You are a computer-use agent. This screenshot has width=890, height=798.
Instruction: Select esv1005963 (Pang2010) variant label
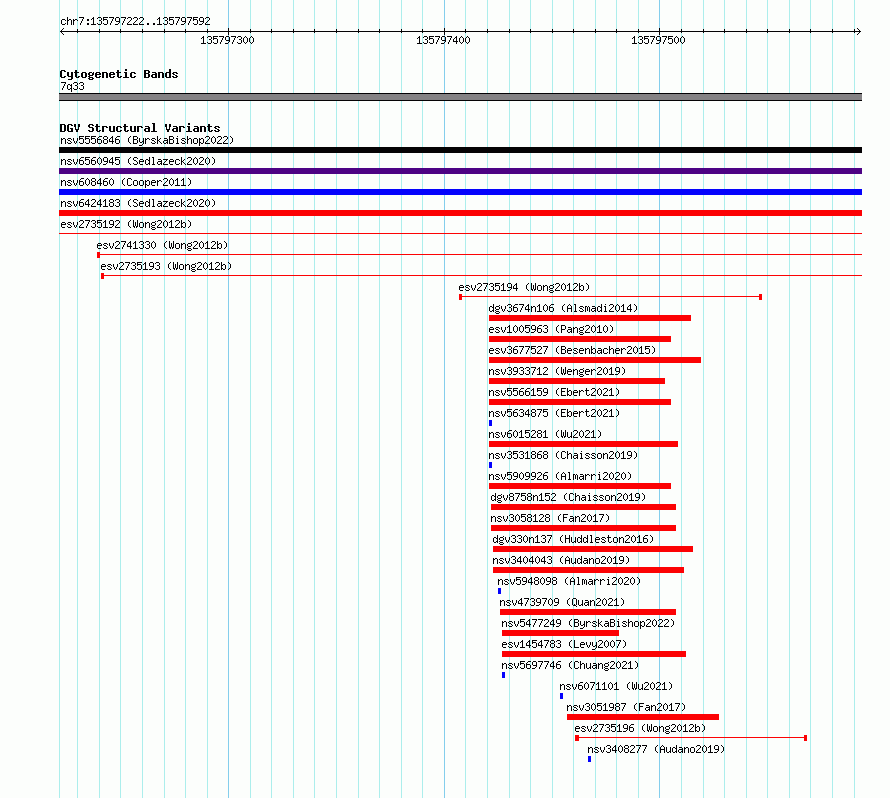click(551, 329)
